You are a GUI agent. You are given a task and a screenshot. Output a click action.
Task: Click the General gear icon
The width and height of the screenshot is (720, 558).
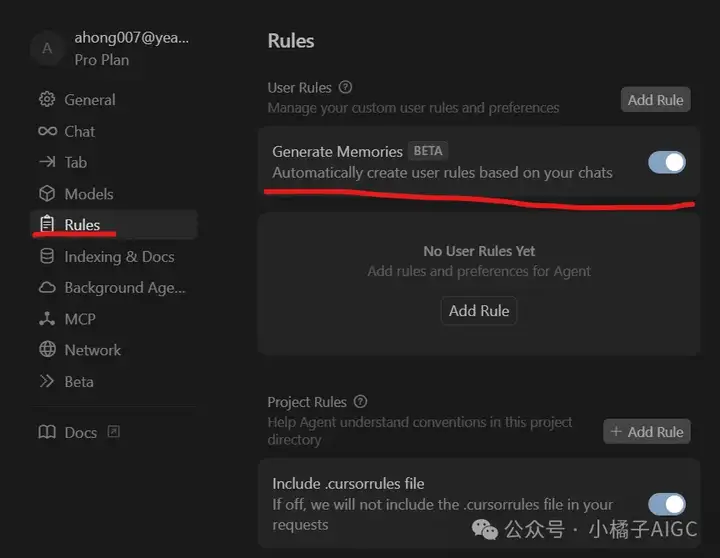click(47, 99)
